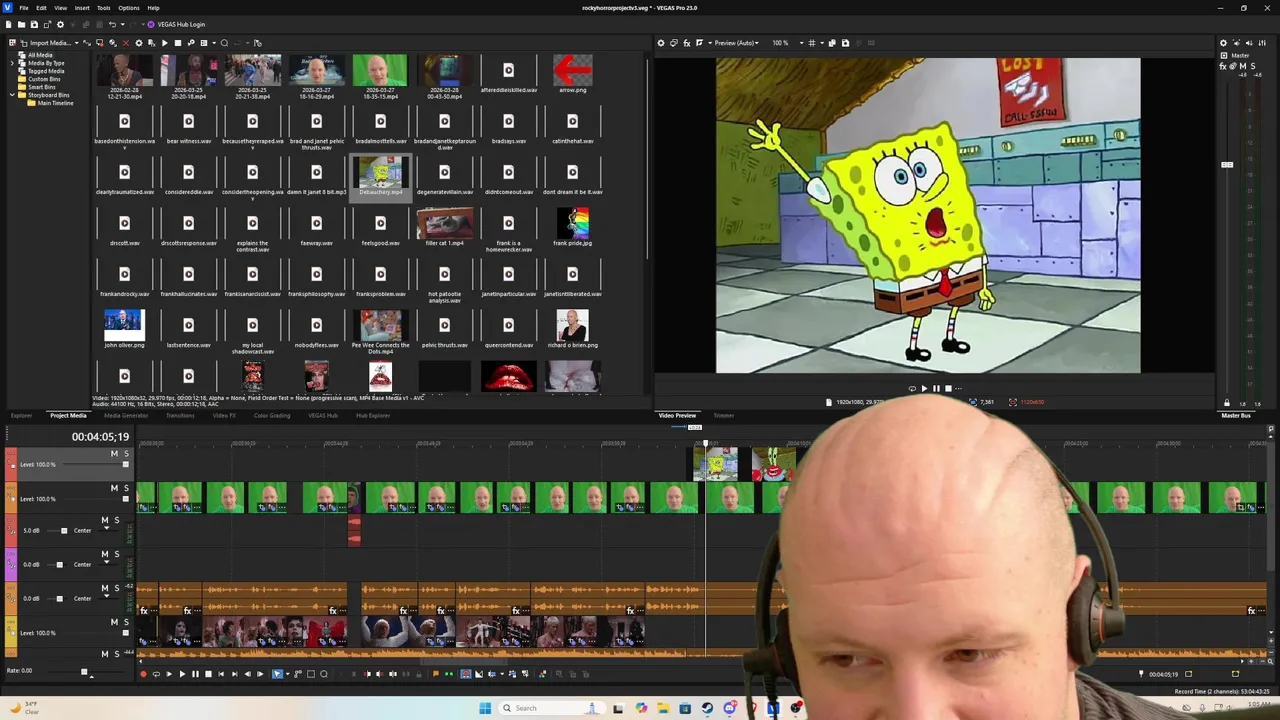The height and width of the screenshot is (720, 1280).
Task: Click the Rate playback slider
Action: tap(84, 672)
